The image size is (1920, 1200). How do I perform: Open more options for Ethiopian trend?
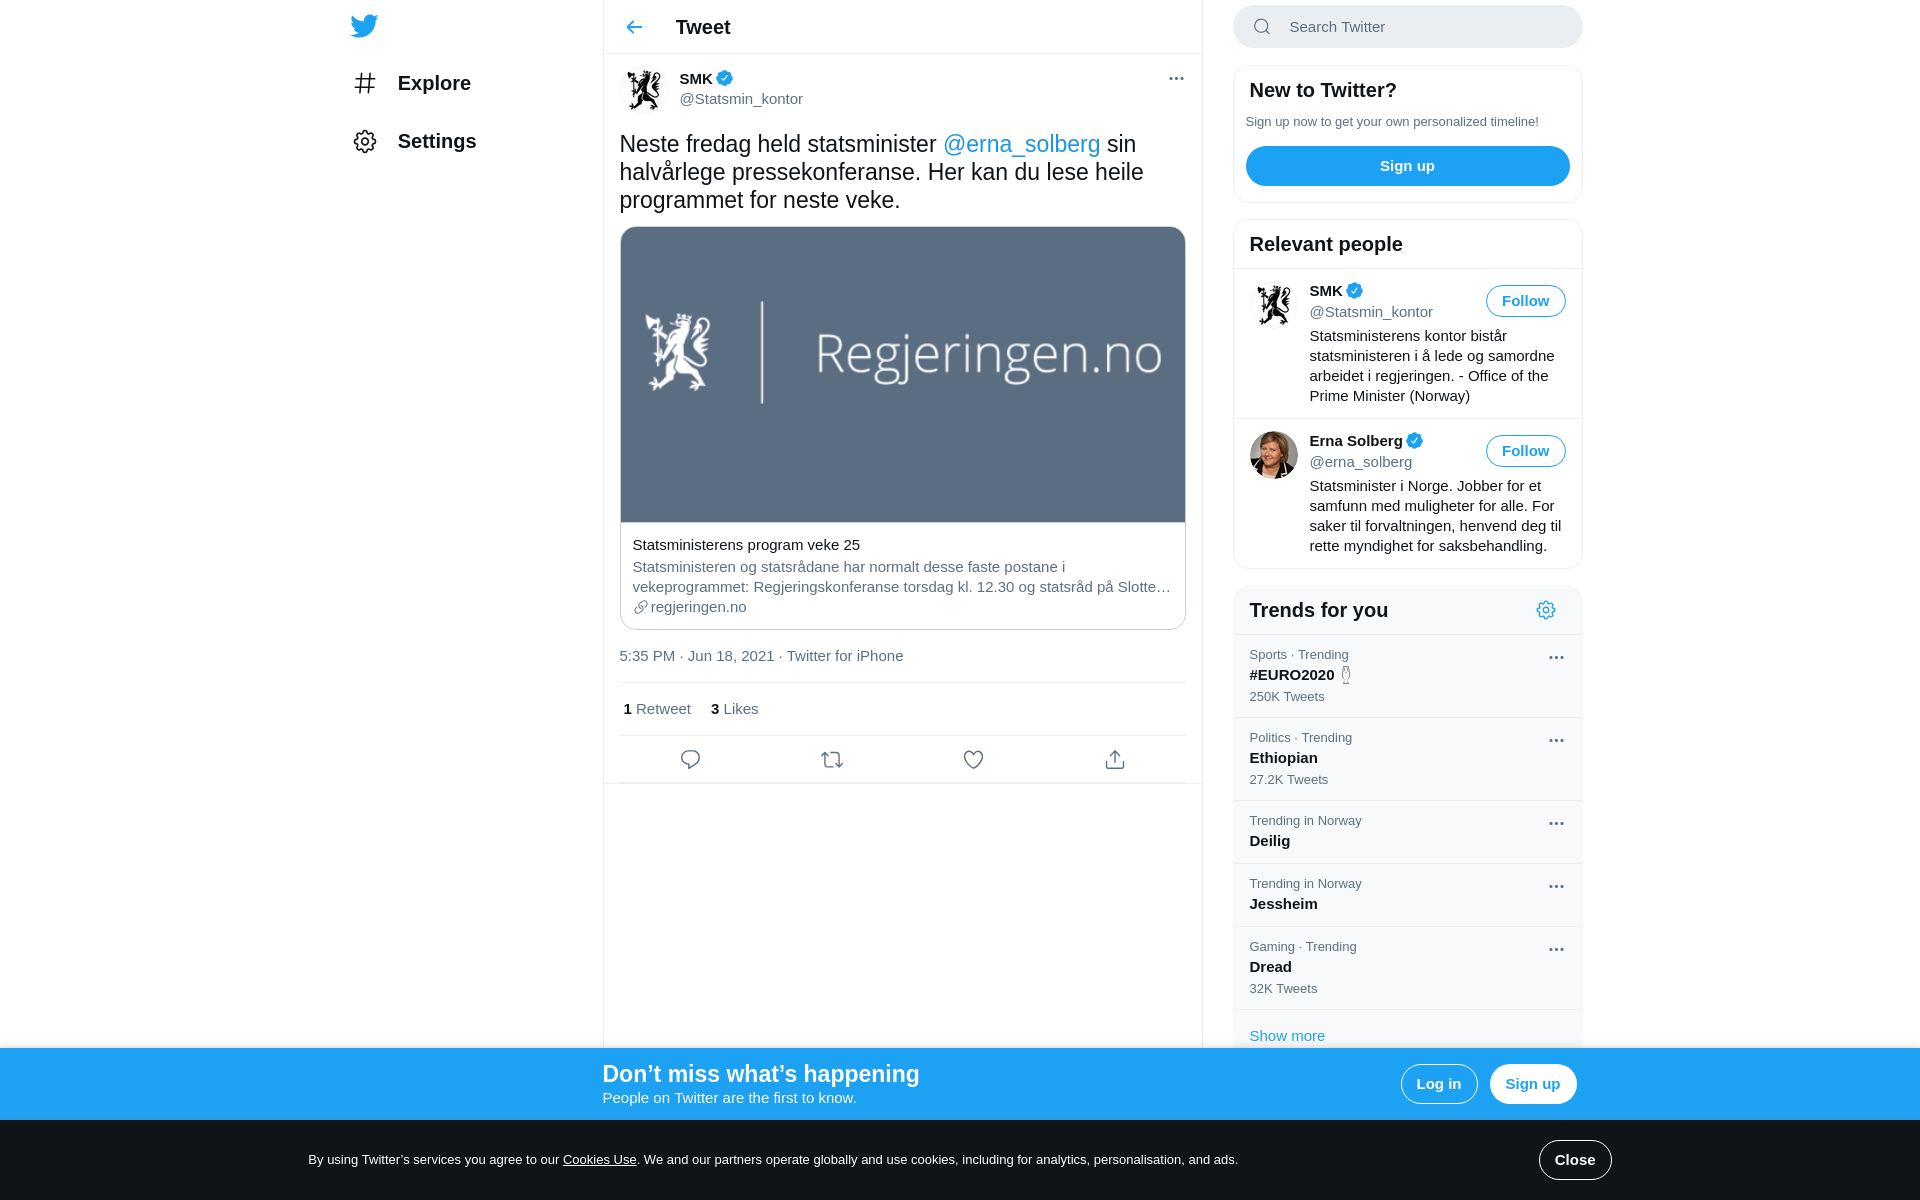1556,741
